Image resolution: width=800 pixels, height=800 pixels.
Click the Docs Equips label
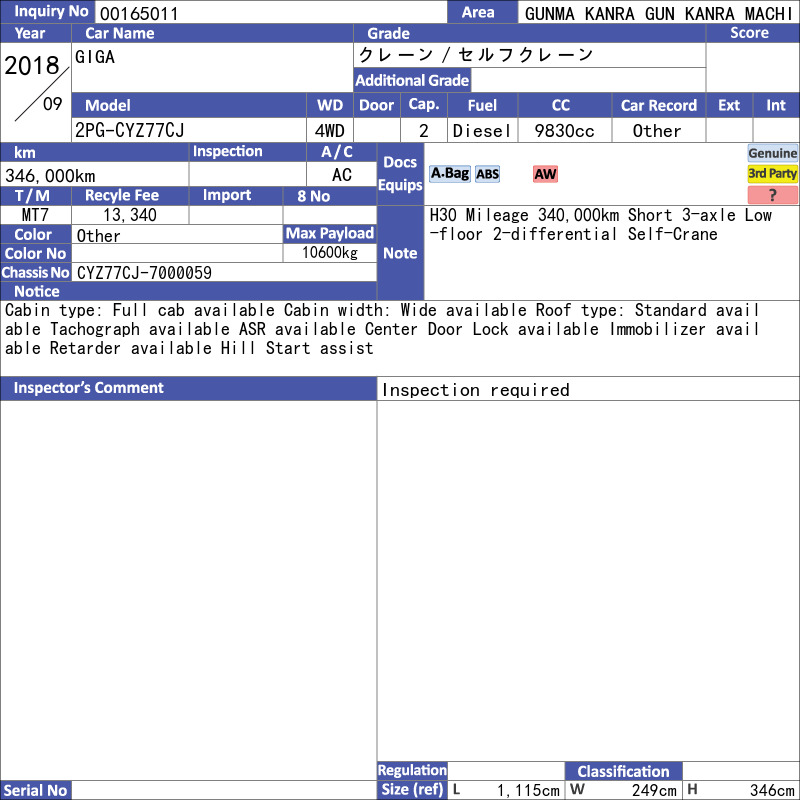(400, 173)
